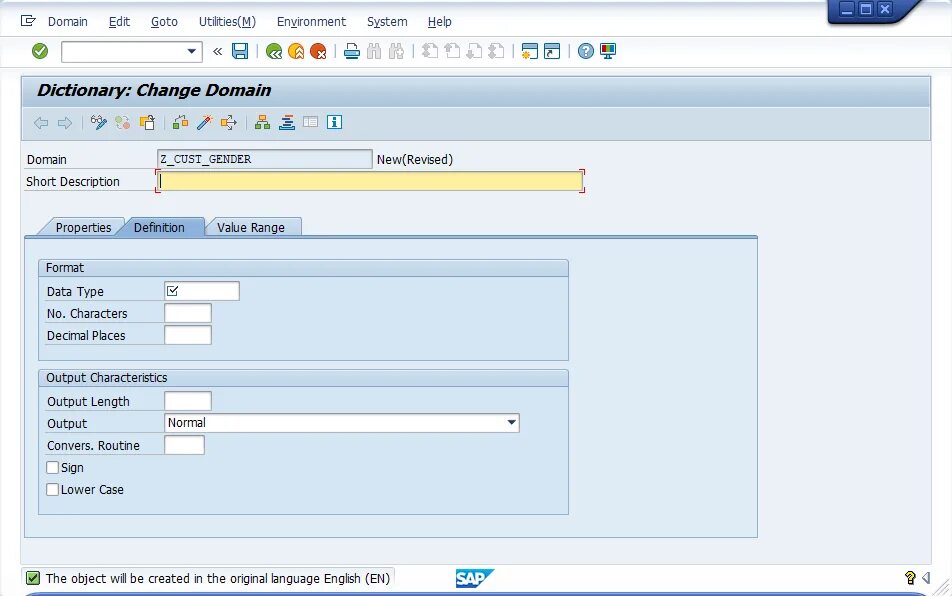Open the Environment menu

(311, 22)
